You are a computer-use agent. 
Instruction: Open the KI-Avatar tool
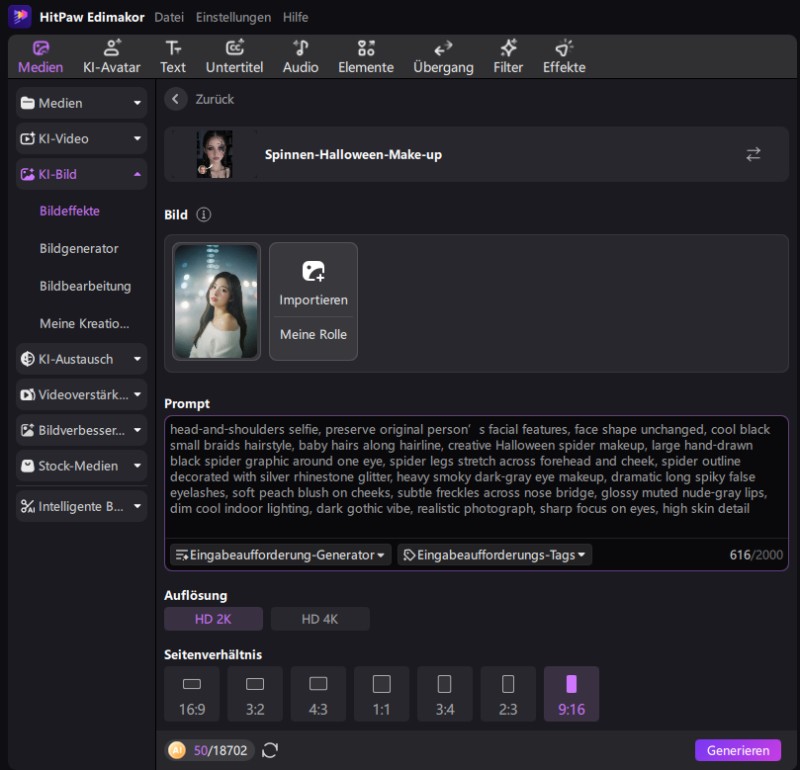click(112, 57)
